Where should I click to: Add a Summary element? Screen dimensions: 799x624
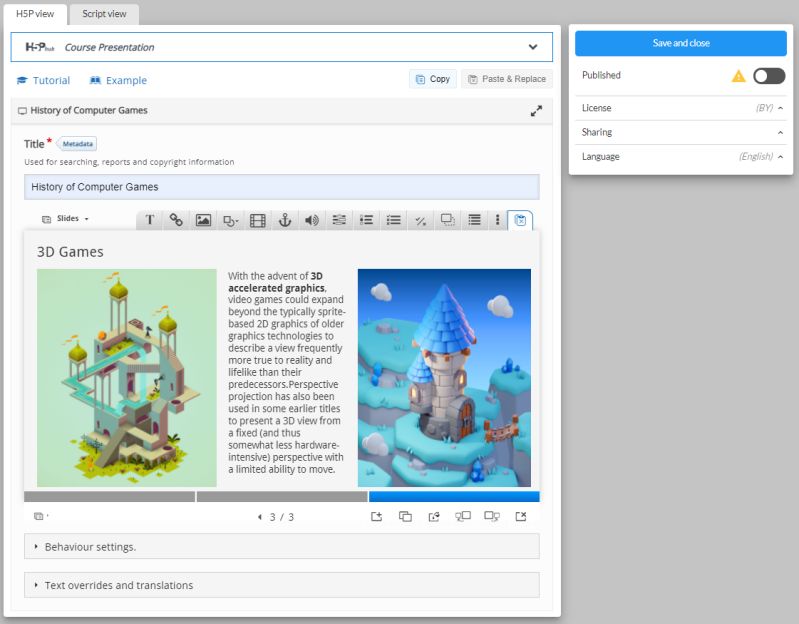[474, 220]
